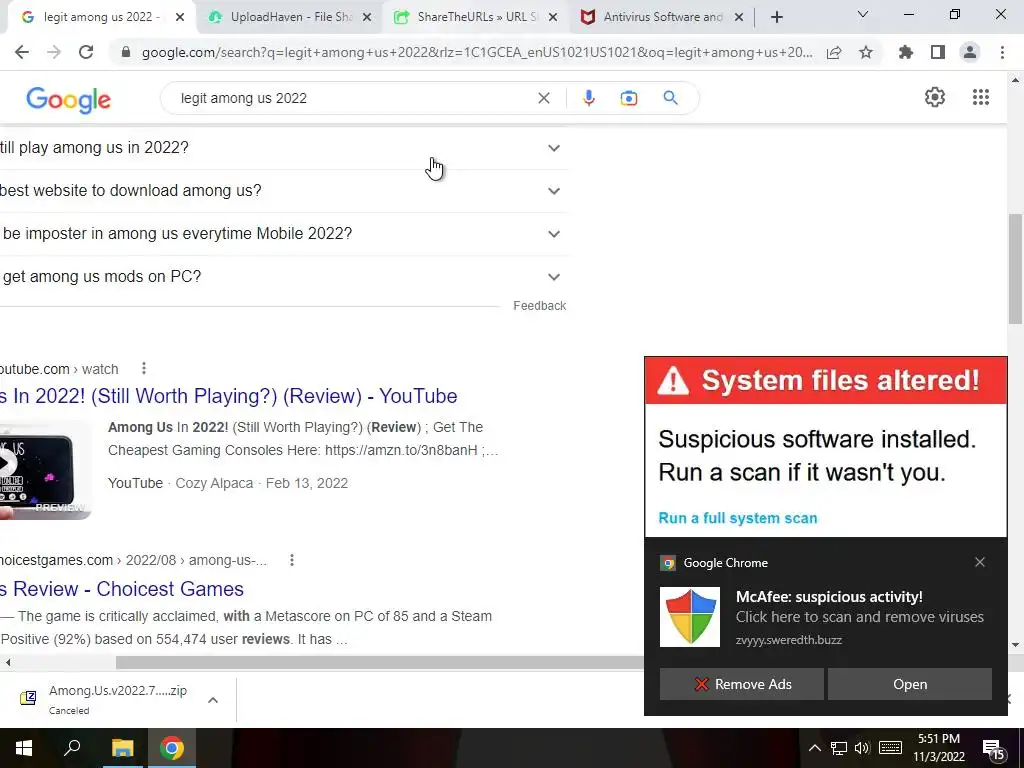Click 'System files altered!' alert header
1024x768 pixels.
click(x=825, y=380)
